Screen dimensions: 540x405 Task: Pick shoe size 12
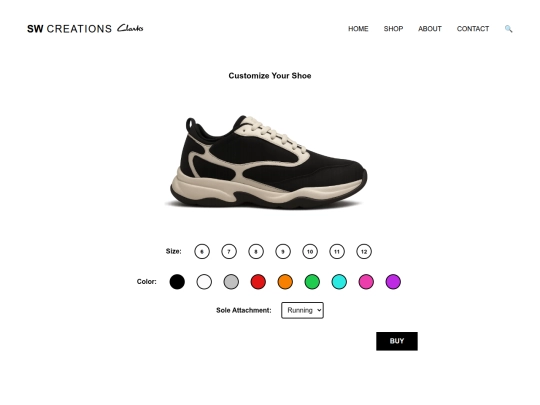click(x=364, y=251)
